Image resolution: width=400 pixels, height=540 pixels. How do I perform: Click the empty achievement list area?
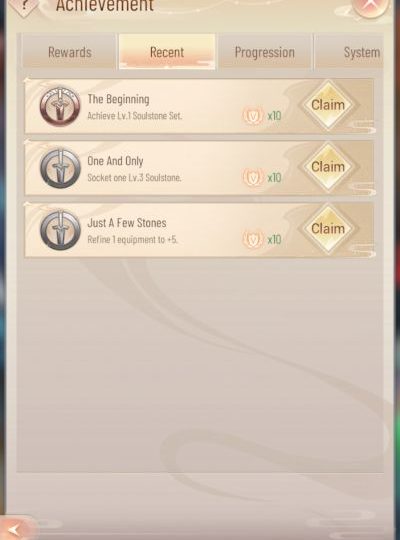coord(200,365)
